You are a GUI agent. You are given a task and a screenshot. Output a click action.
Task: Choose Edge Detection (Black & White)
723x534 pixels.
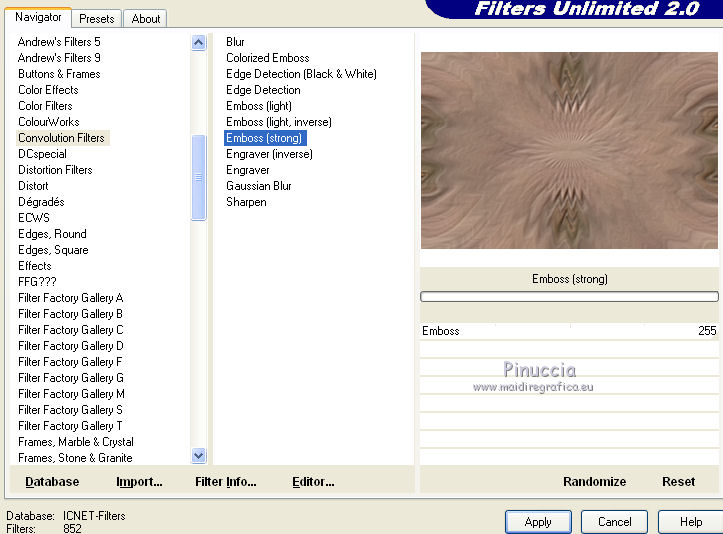pos(301,74)
